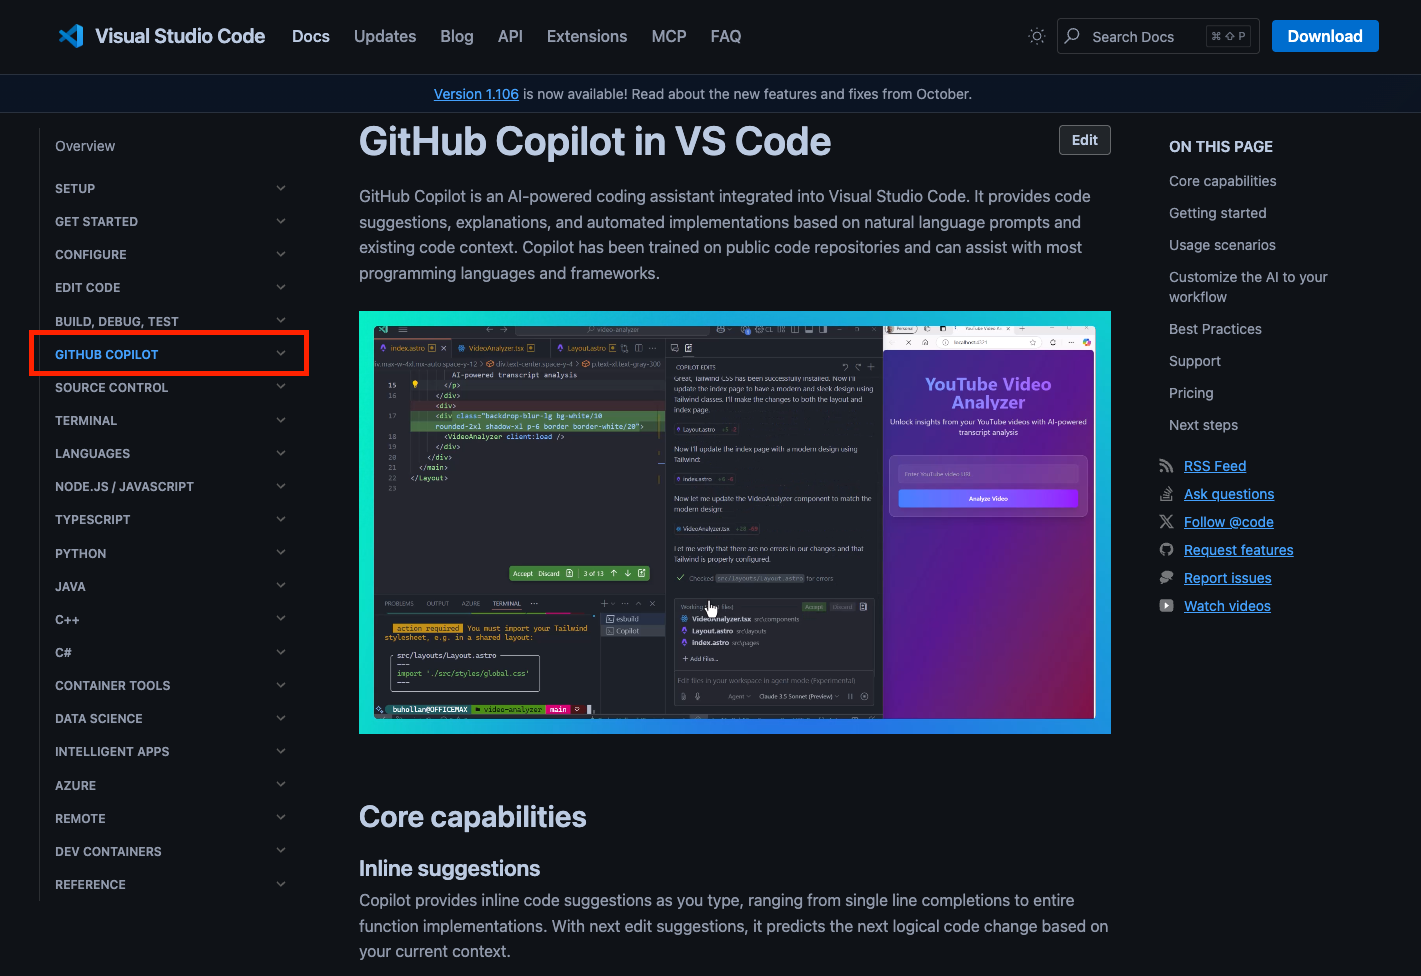The width and height of the screenshot is (1421, 976).
Task: Select the Extensions navigation item
Action: [x=587, y=36]
